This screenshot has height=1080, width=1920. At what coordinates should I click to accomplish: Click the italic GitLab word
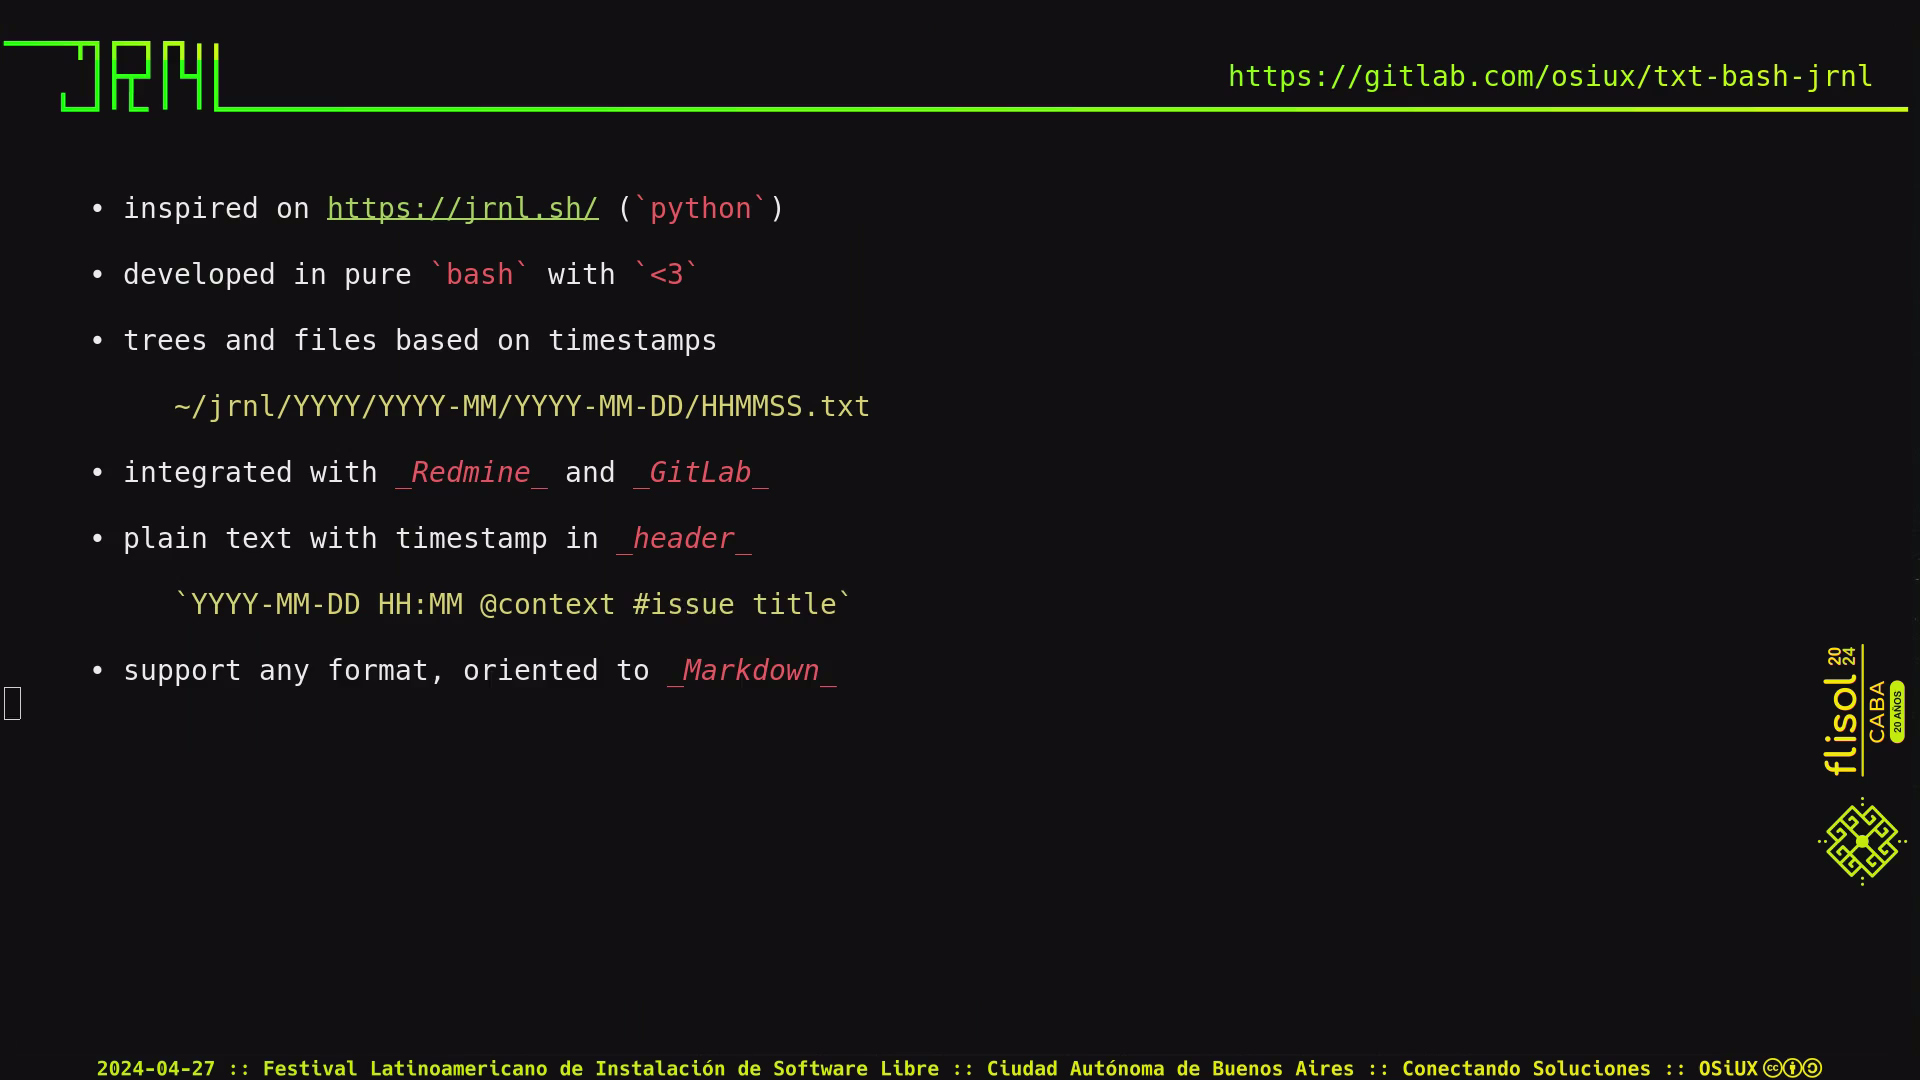click(x=700, y=472)
